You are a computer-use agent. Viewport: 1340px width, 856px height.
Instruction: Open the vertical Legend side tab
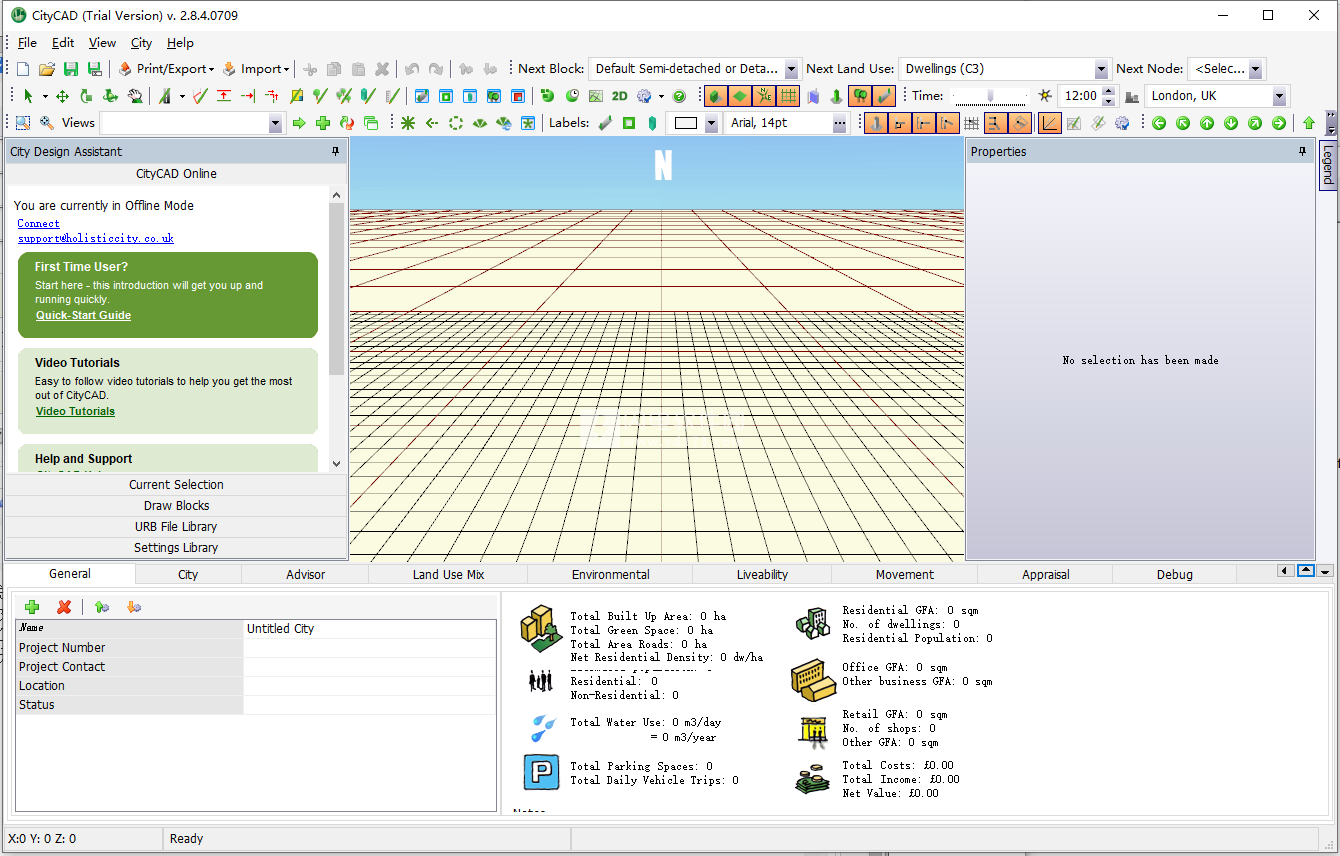[1328, 165]
